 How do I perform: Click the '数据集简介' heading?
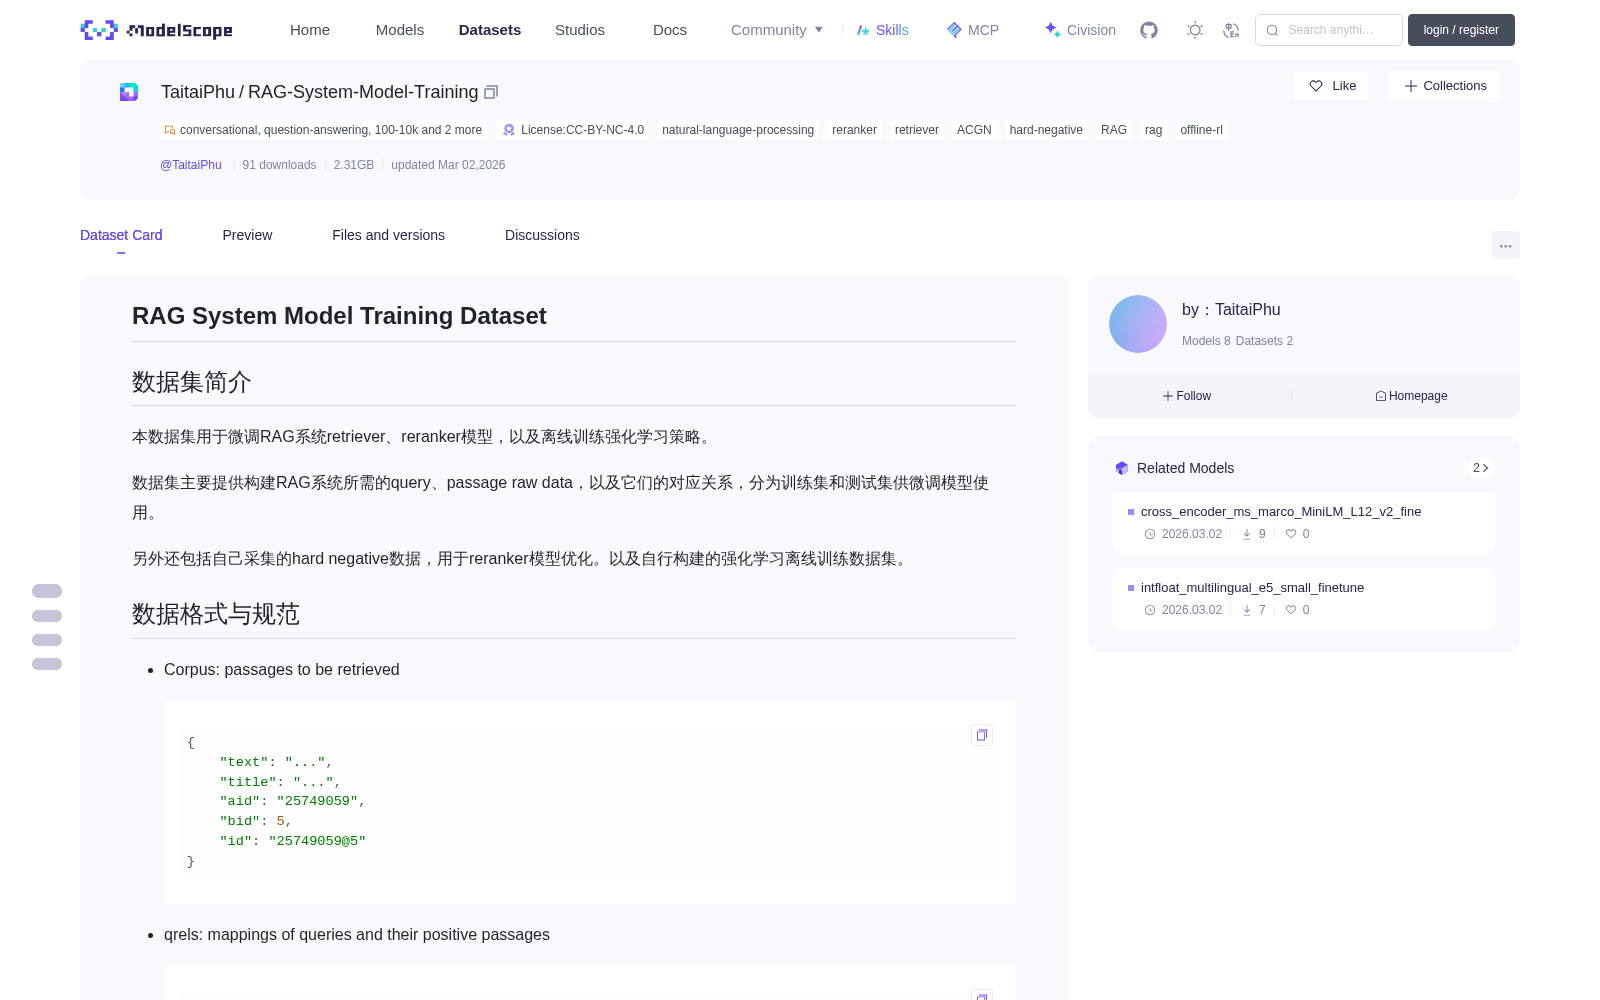[192, 382]
